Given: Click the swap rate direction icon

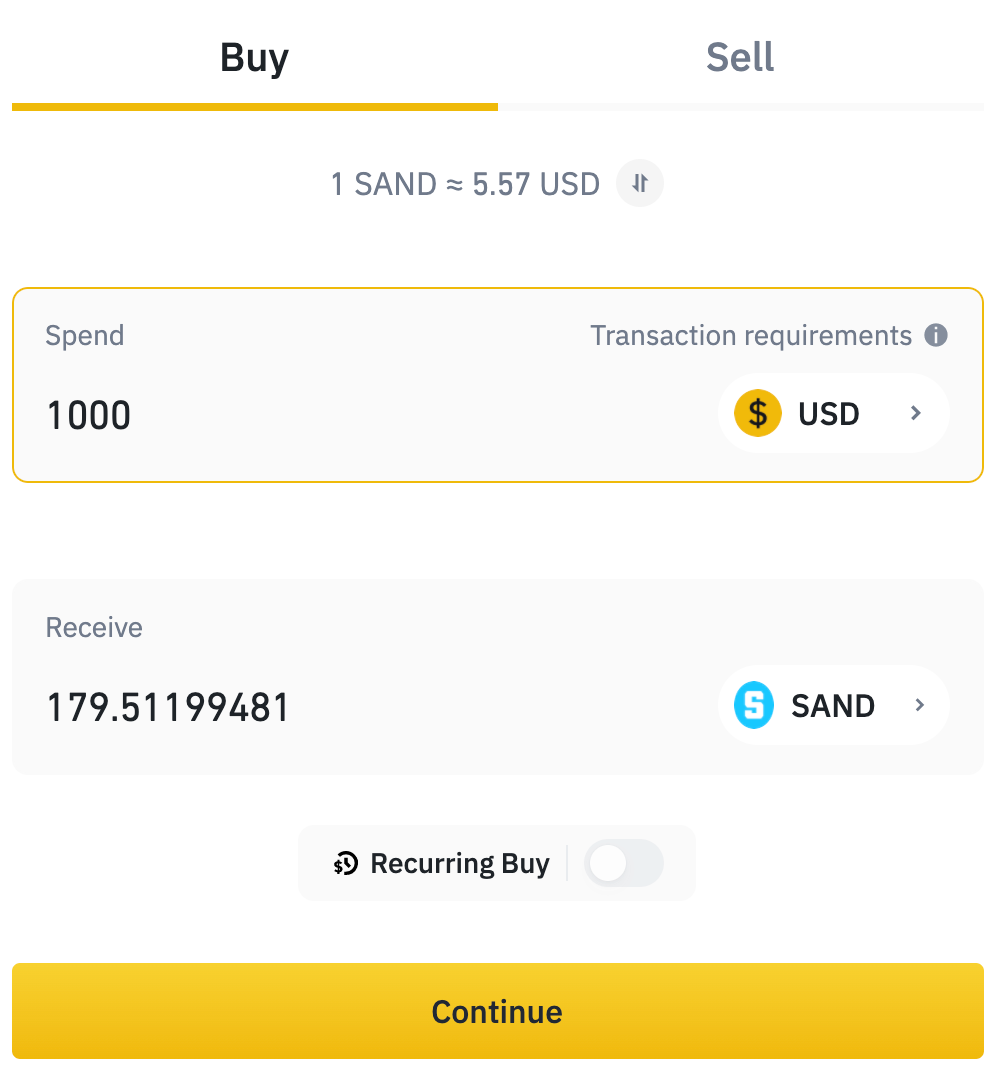Looking at the screenshot, I should coord(640,184).
